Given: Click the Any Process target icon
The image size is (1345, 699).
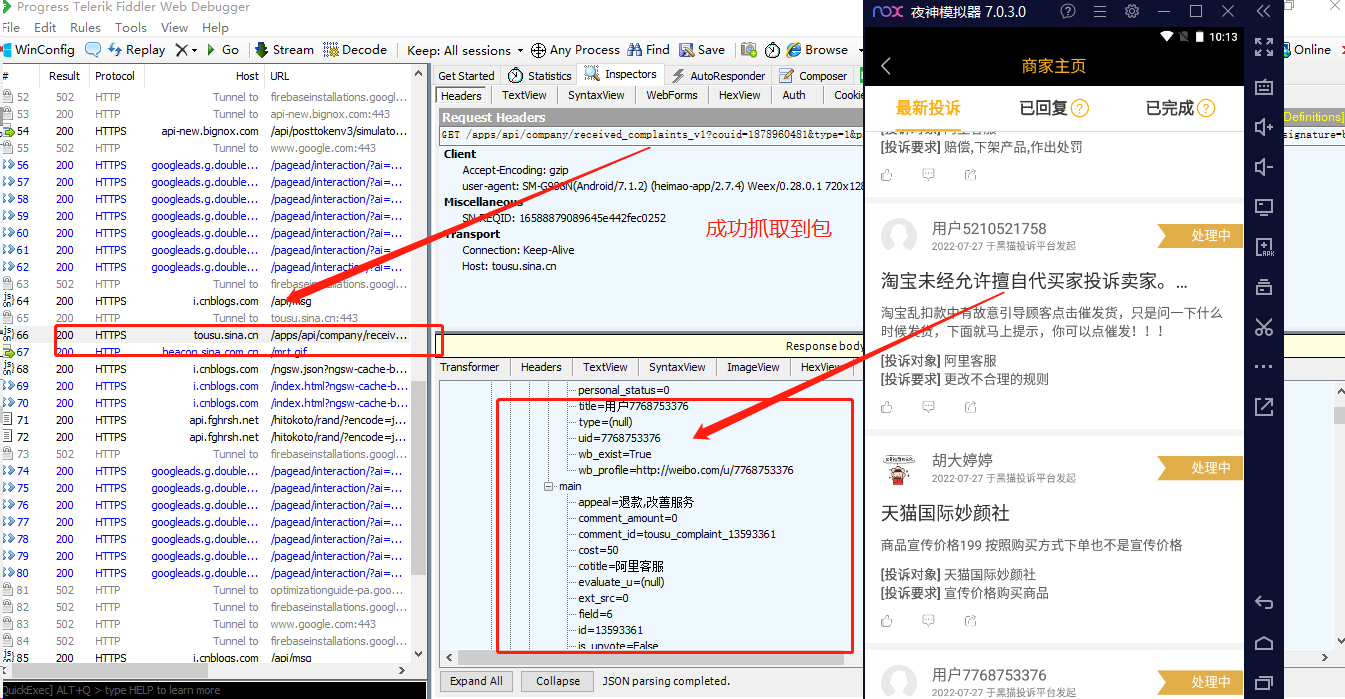Looking at the screenshot, I should (538, 50).
